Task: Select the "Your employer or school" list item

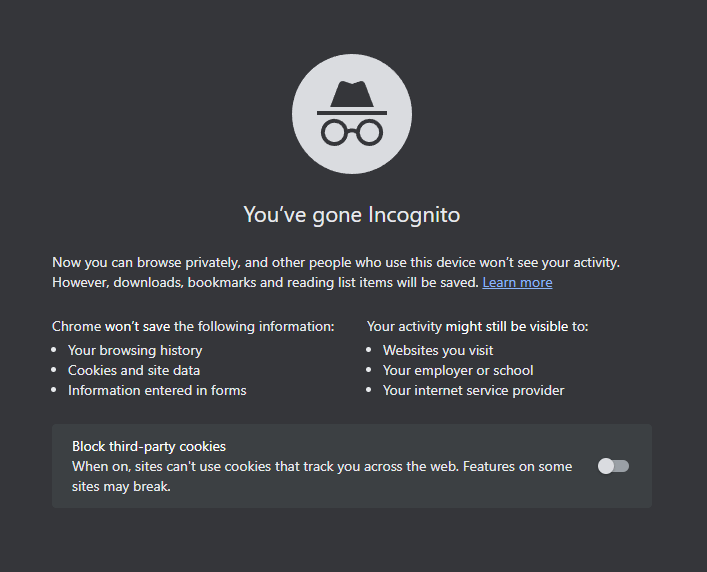Action: (x=458, y=370)
